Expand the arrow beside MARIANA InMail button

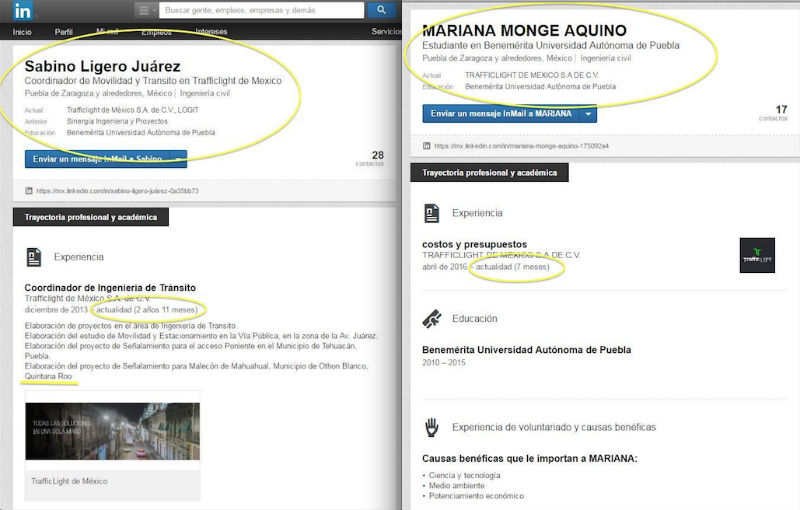click(x=588, y=114)
